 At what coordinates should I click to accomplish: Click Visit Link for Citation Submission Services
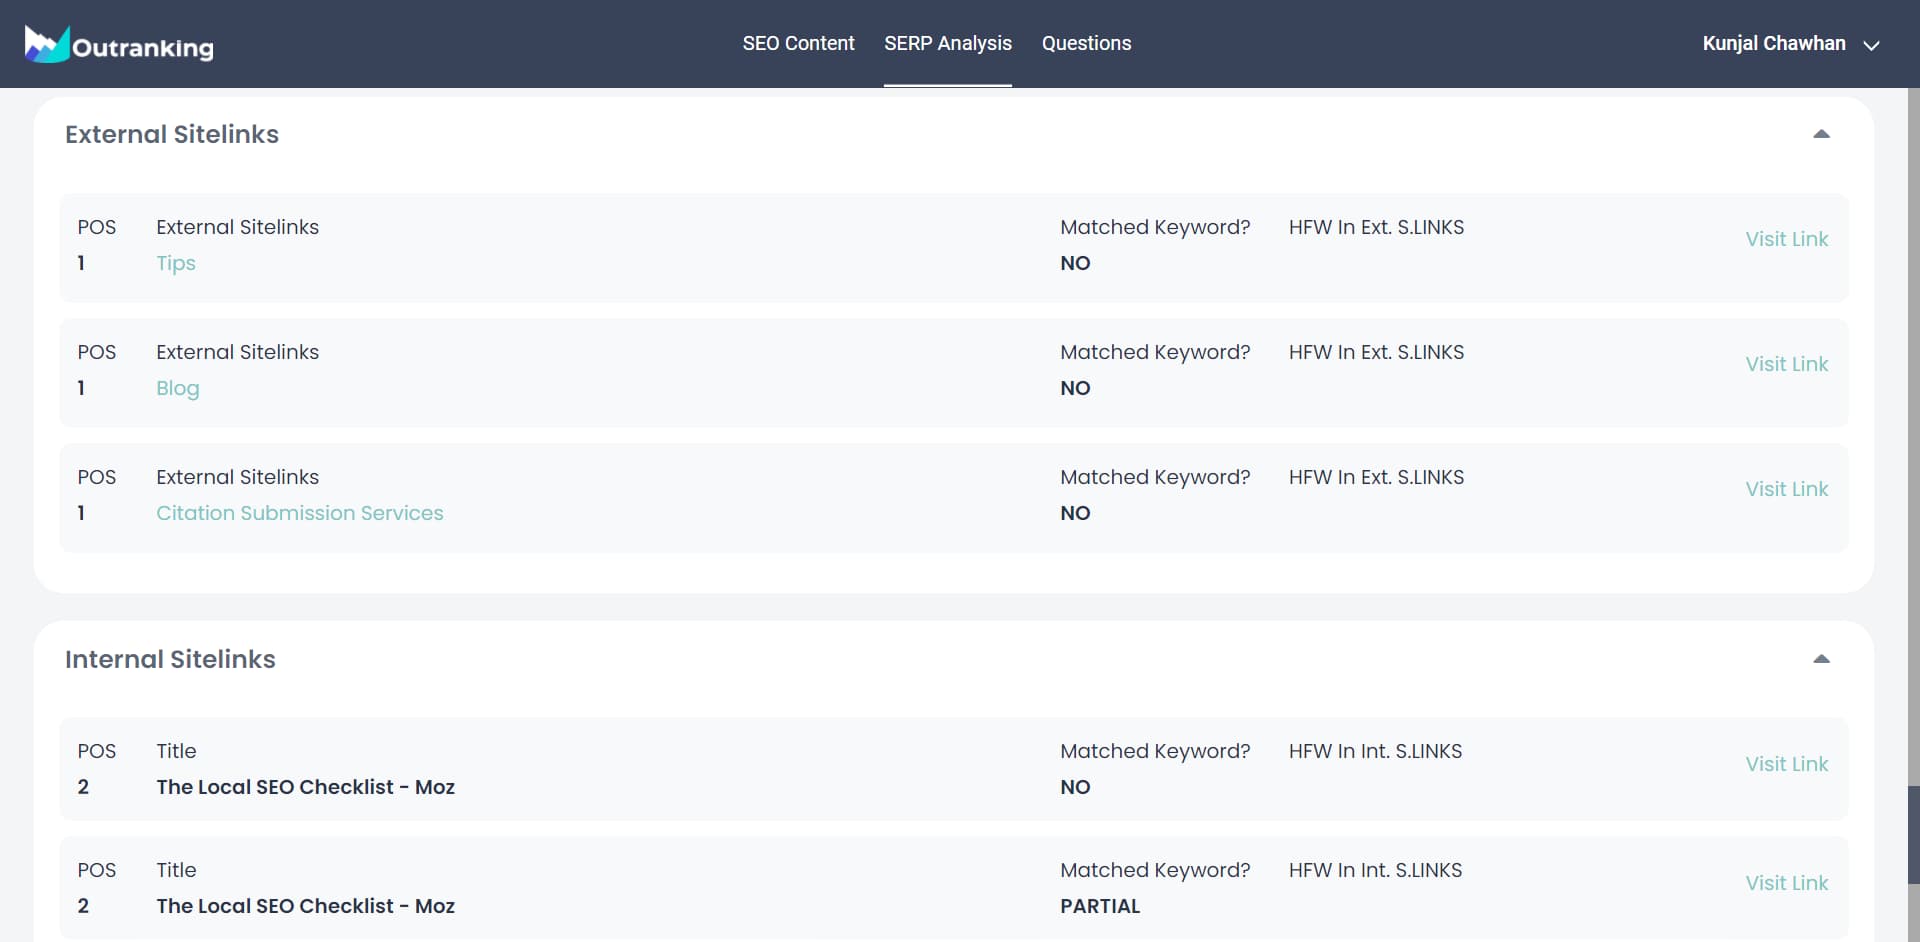(x=1786, y=489)
